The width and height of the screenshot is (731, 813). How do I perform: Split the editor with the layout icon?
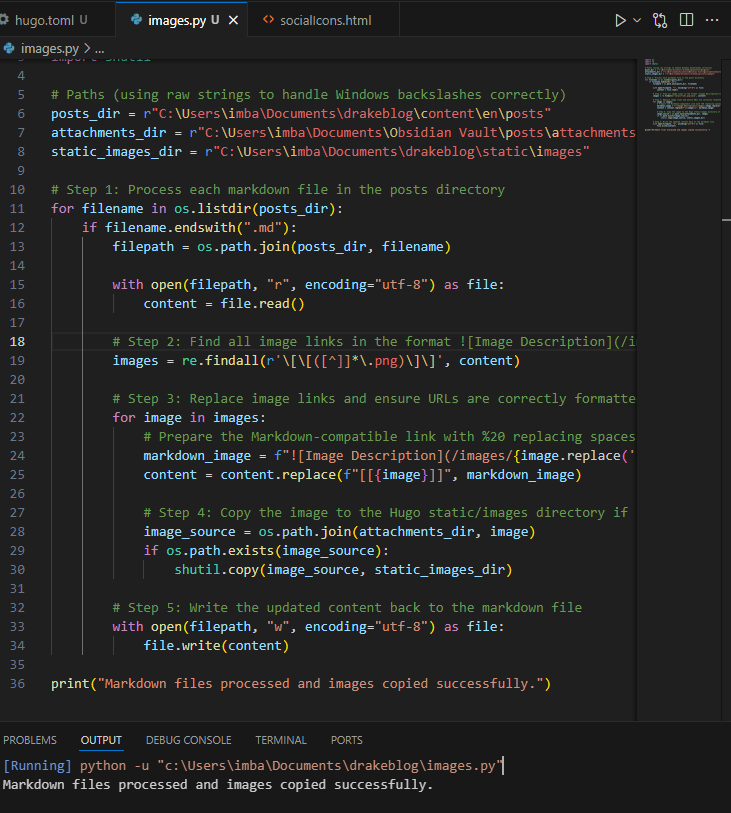(x=687, y=20)
